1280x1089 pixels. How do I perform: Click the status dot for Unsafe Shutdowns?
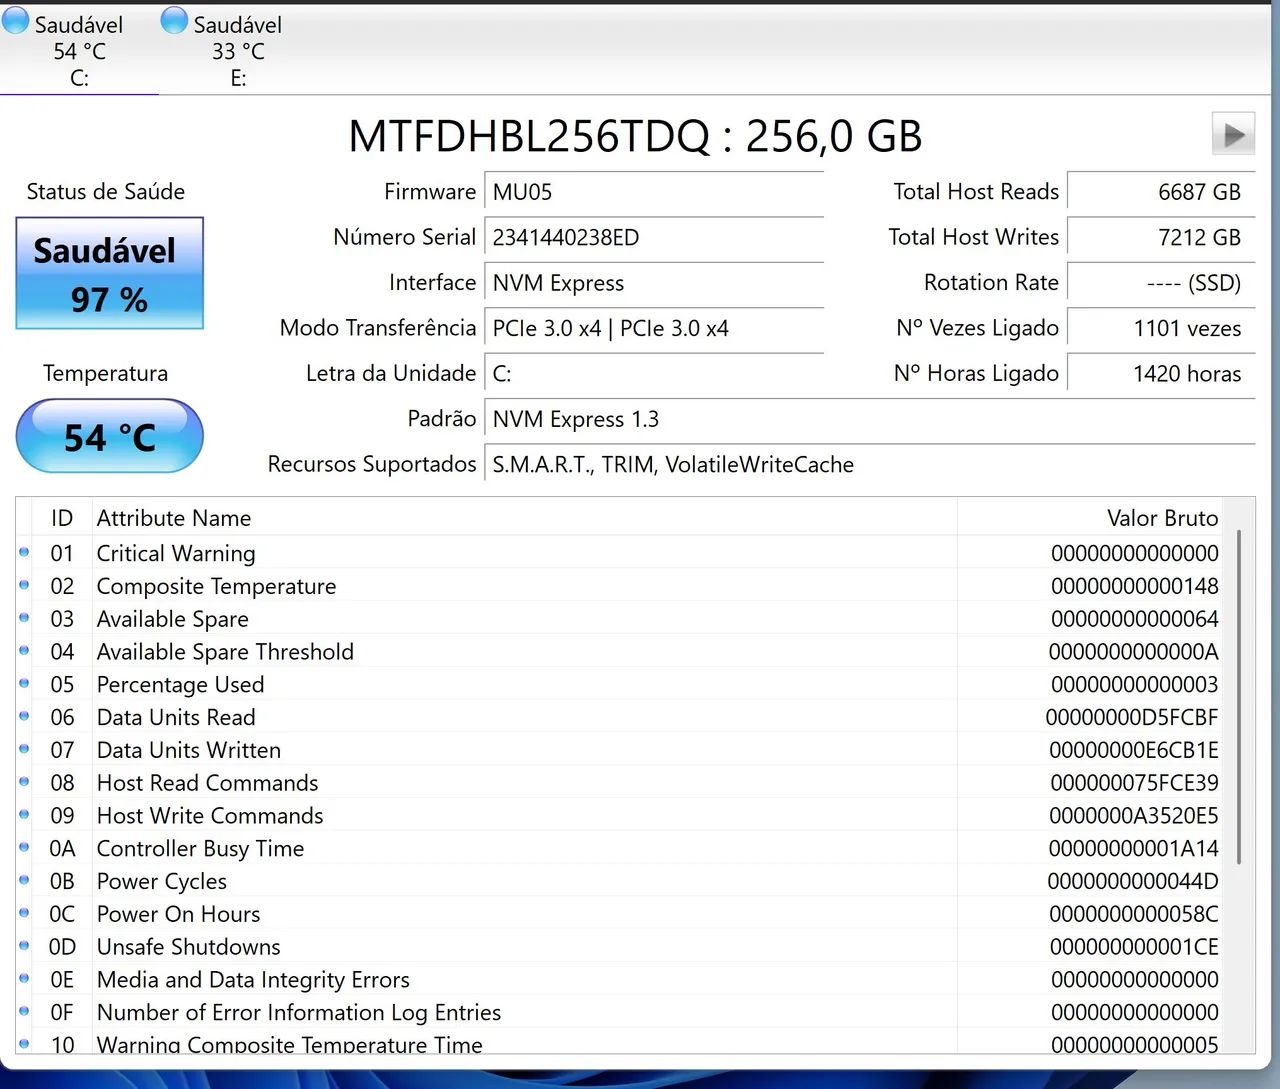click(x=24, y=946)
